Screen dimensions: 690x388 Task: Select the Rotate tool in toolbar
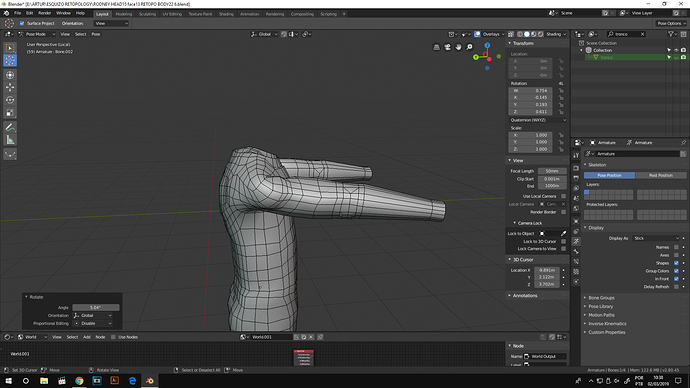pyautogui.click(x=10, y=100)
